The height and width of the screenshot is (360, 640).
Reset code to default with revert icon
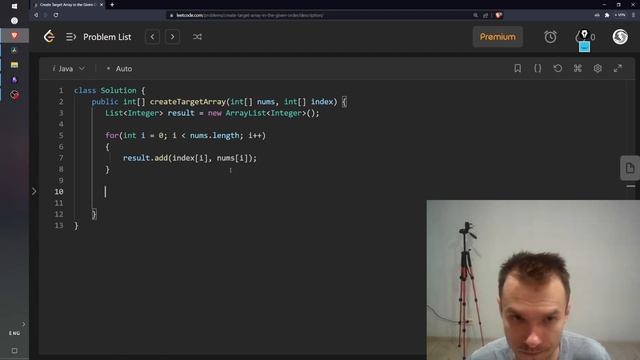click(558, 68)
